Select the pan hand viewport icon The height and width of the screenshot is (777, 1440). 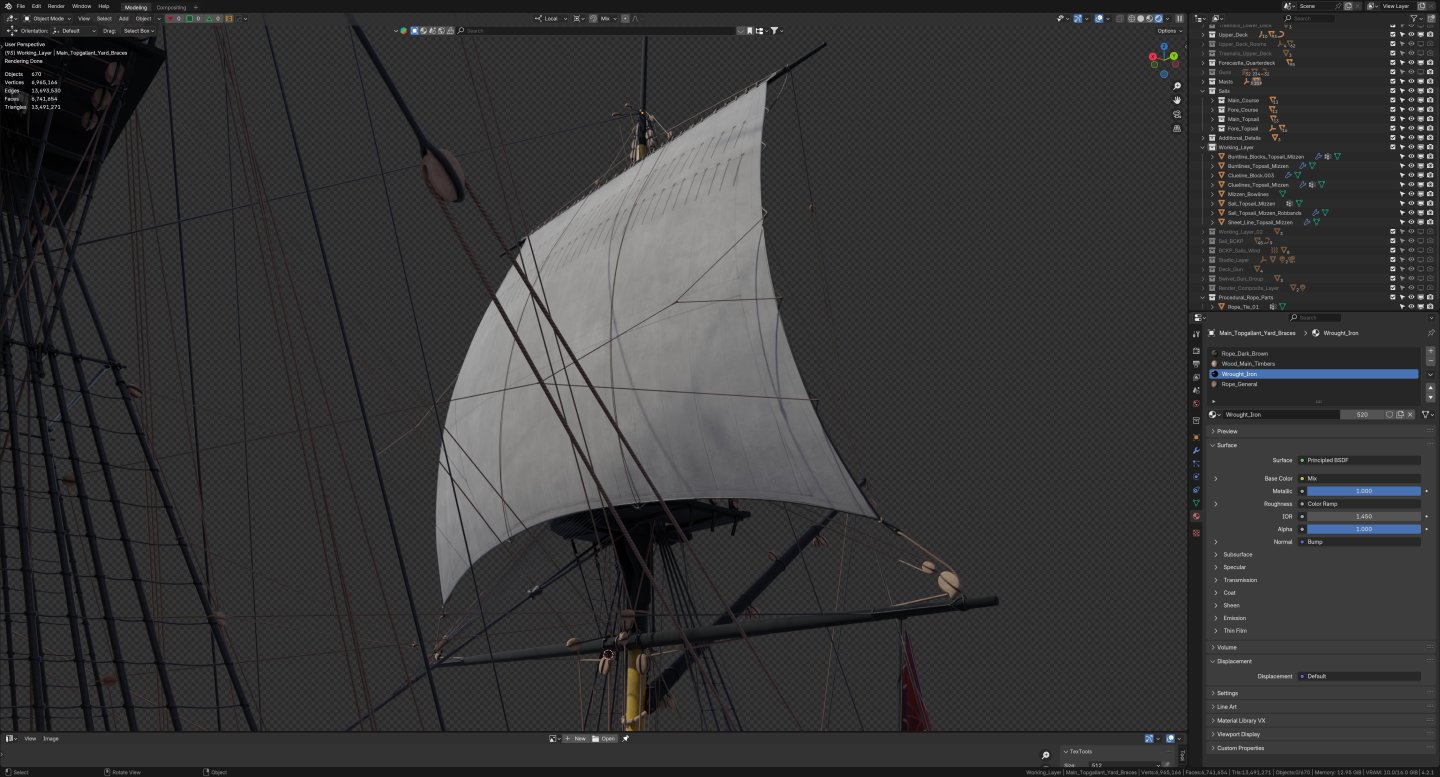point(1178,100)
